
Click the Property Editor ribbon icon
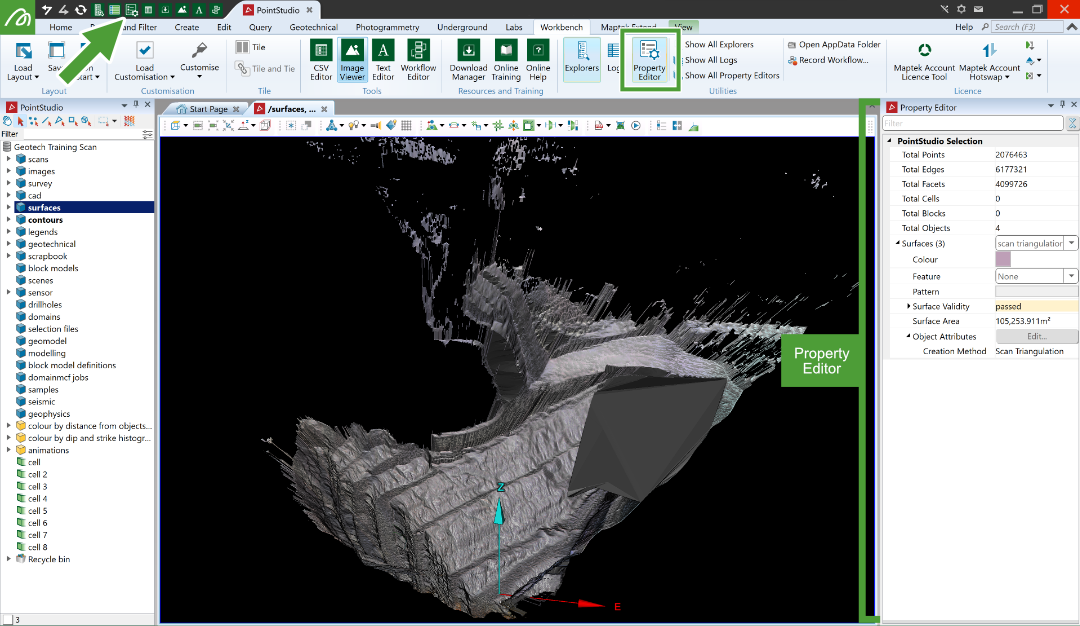649,60
